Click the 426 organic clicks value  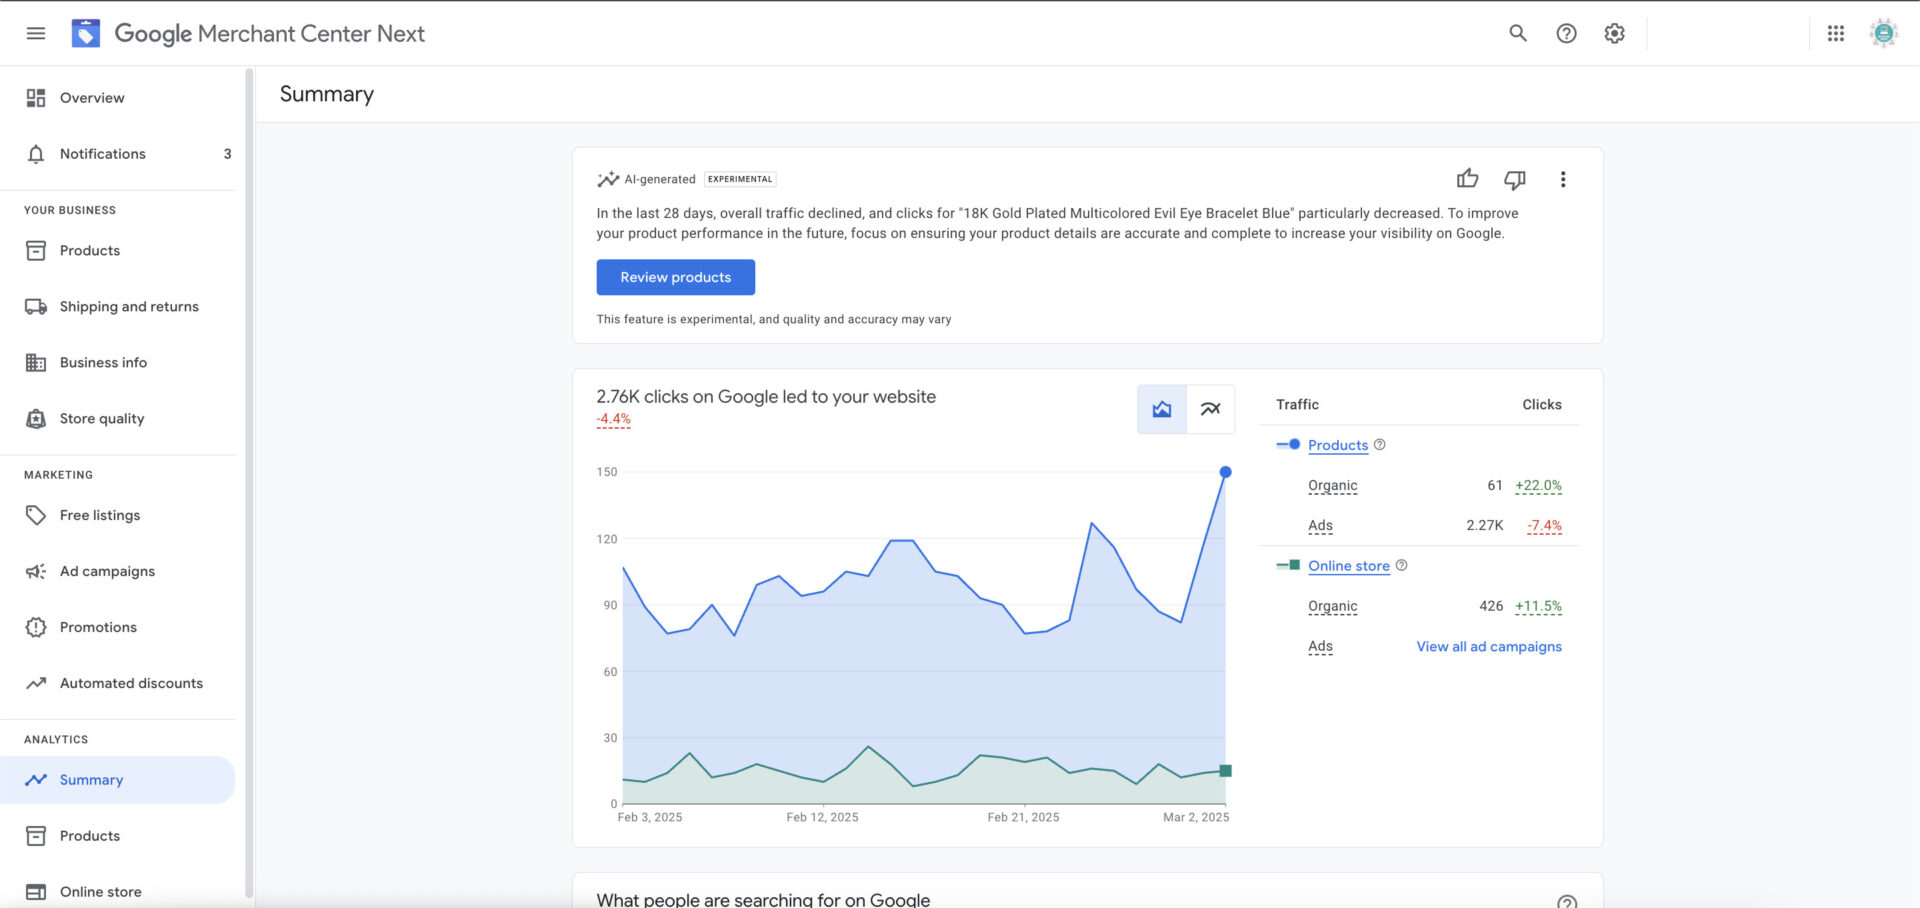click(x=1491, y=606)
